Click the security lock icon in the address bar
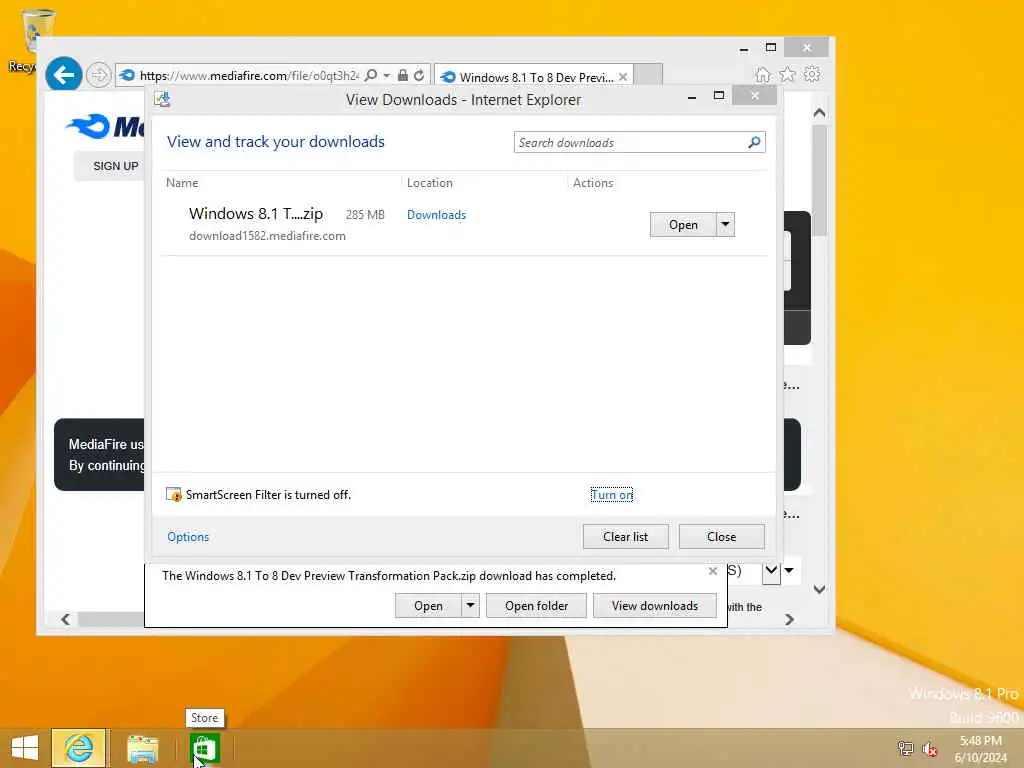Viewport: 1024px width, 768px height. click(403, 75)
